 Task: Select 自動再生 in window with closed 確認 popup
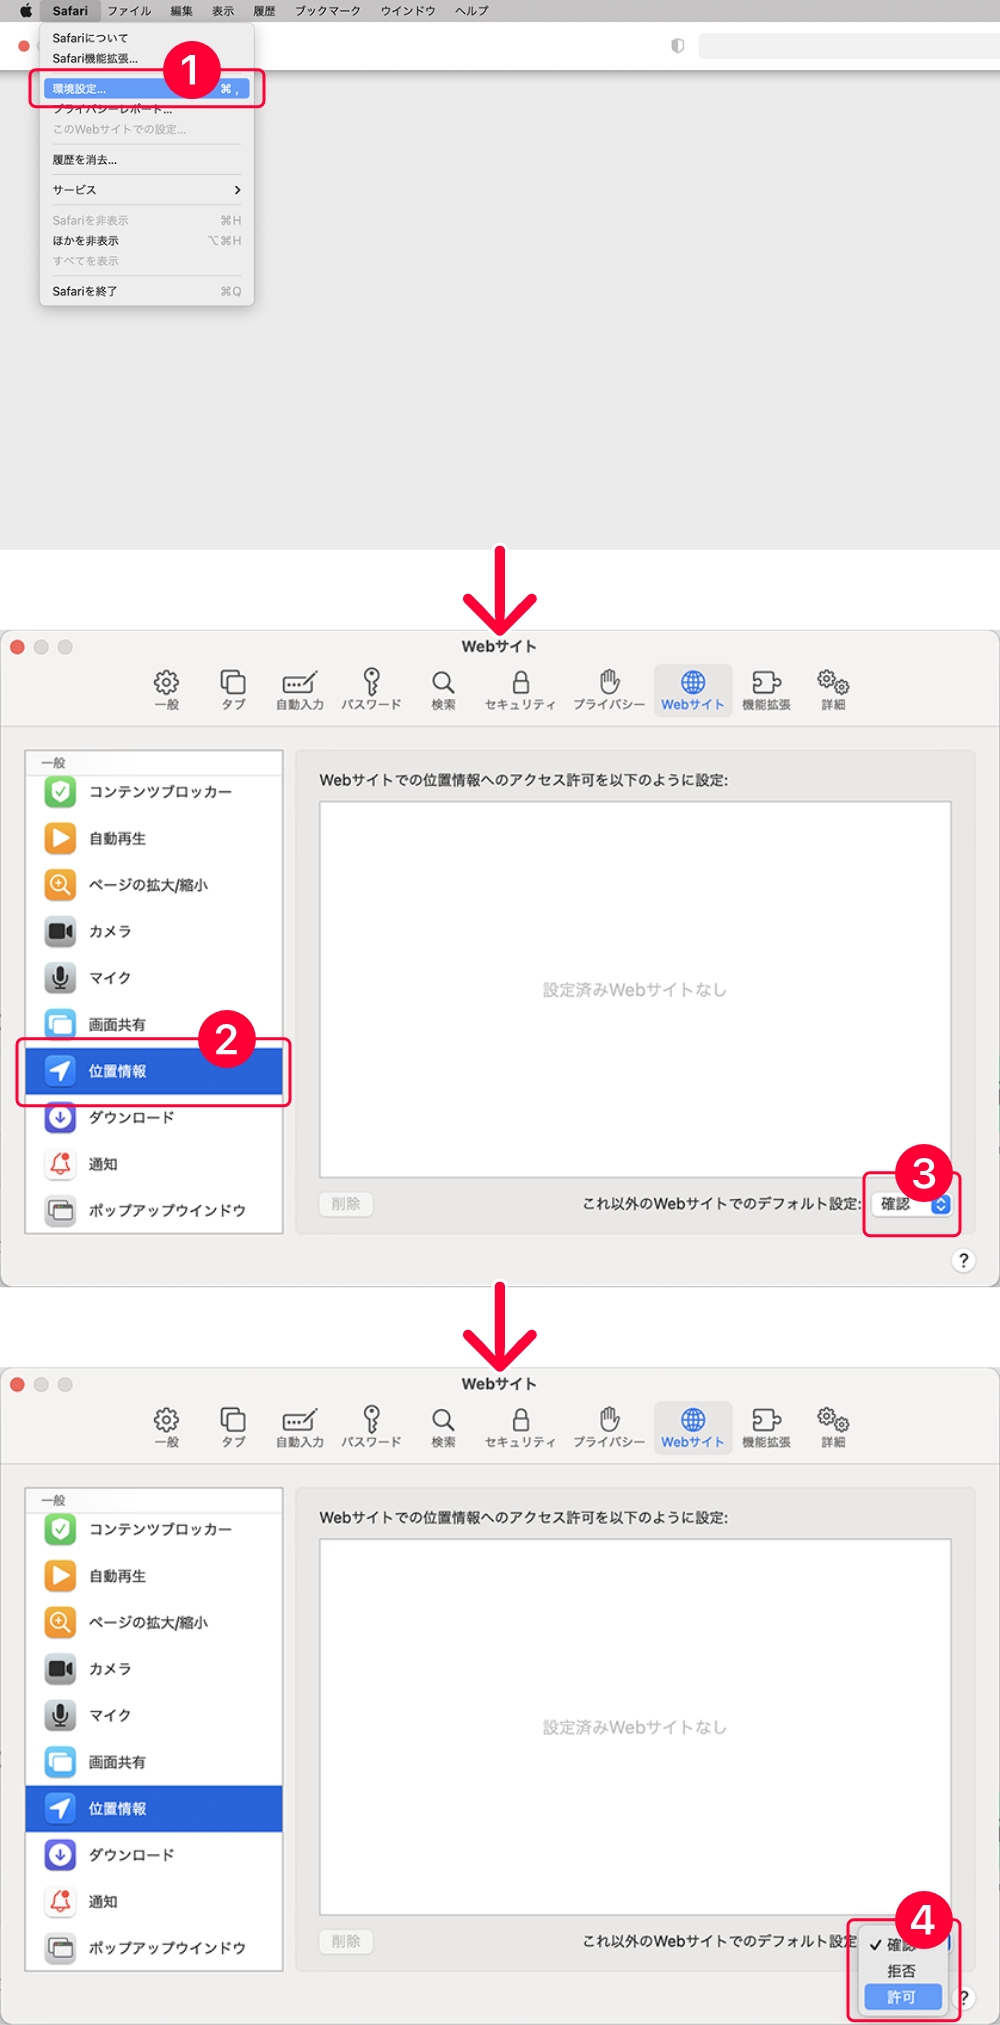click(154, 838)
